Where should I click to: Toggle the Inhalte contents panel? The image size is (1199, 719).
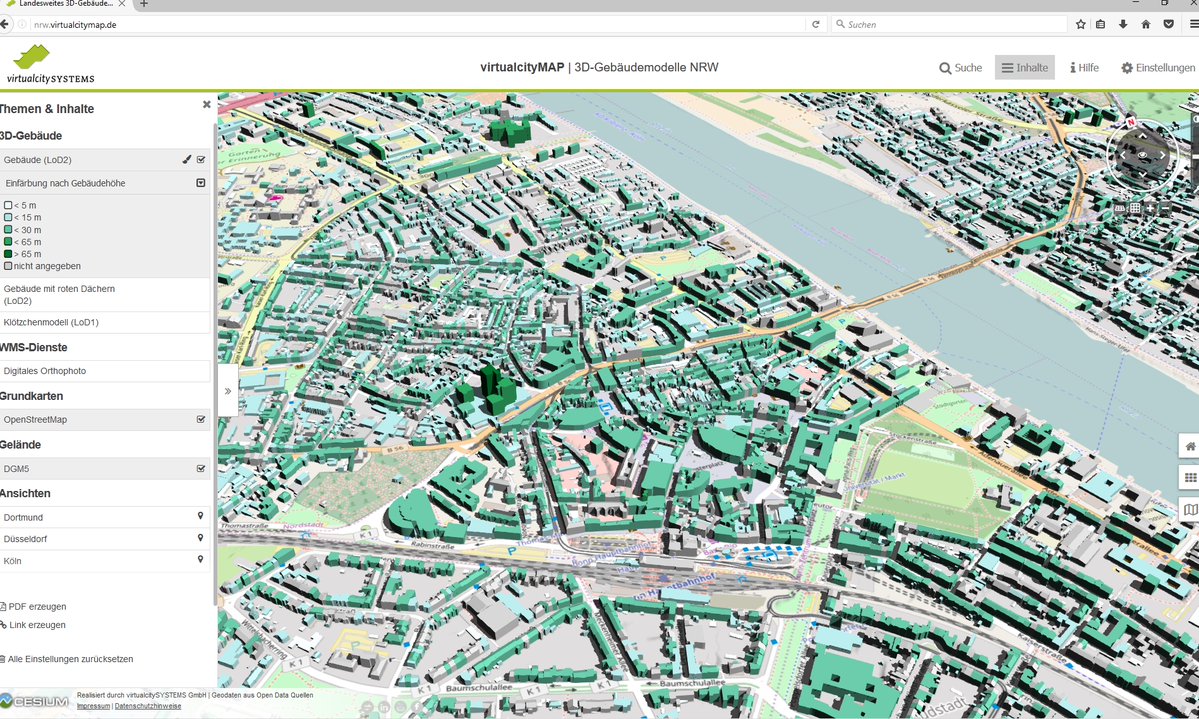(1025, 67)
